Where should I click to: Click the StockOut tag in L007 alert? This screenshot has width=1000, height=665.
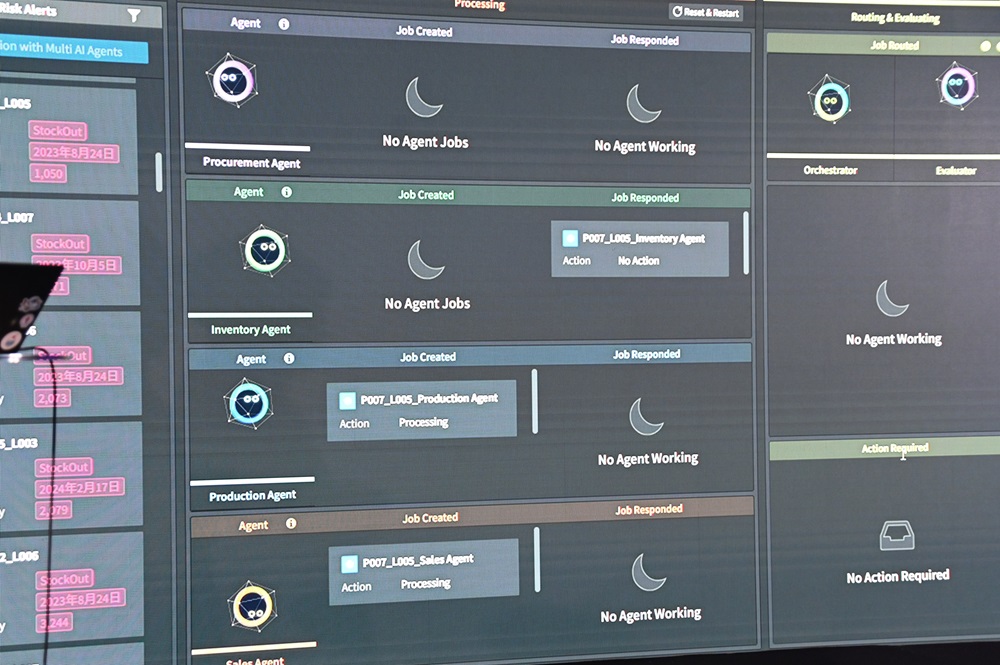click(61, 244)
